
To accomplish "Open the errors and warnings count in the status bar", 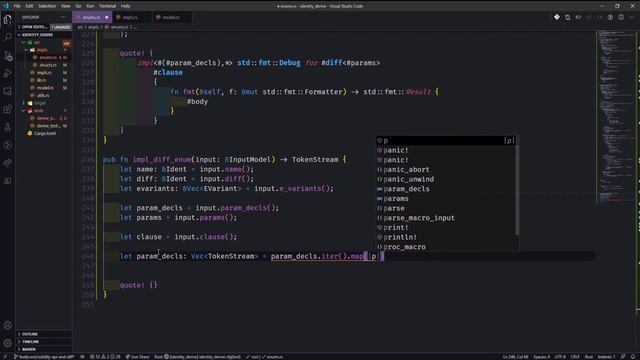I will click(x=105, y=357).
